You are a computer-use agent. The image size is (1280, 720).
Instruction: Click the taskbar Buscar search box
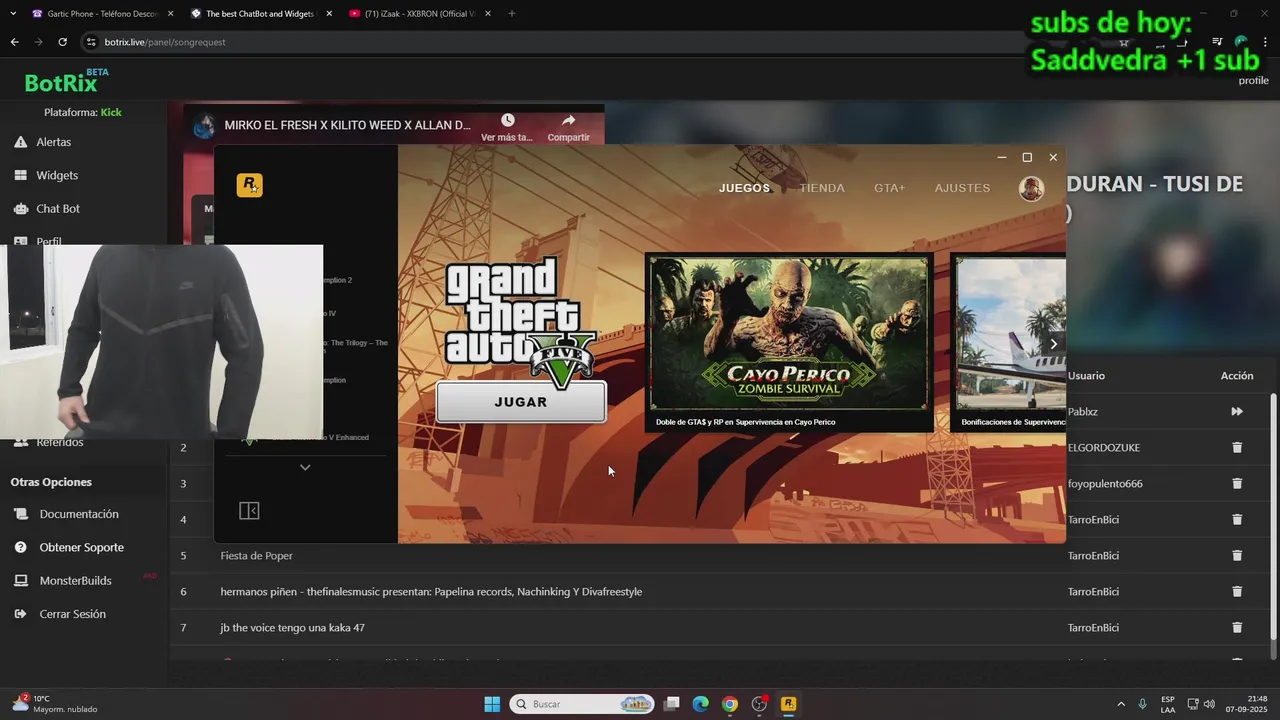click(x=582, y=704)
